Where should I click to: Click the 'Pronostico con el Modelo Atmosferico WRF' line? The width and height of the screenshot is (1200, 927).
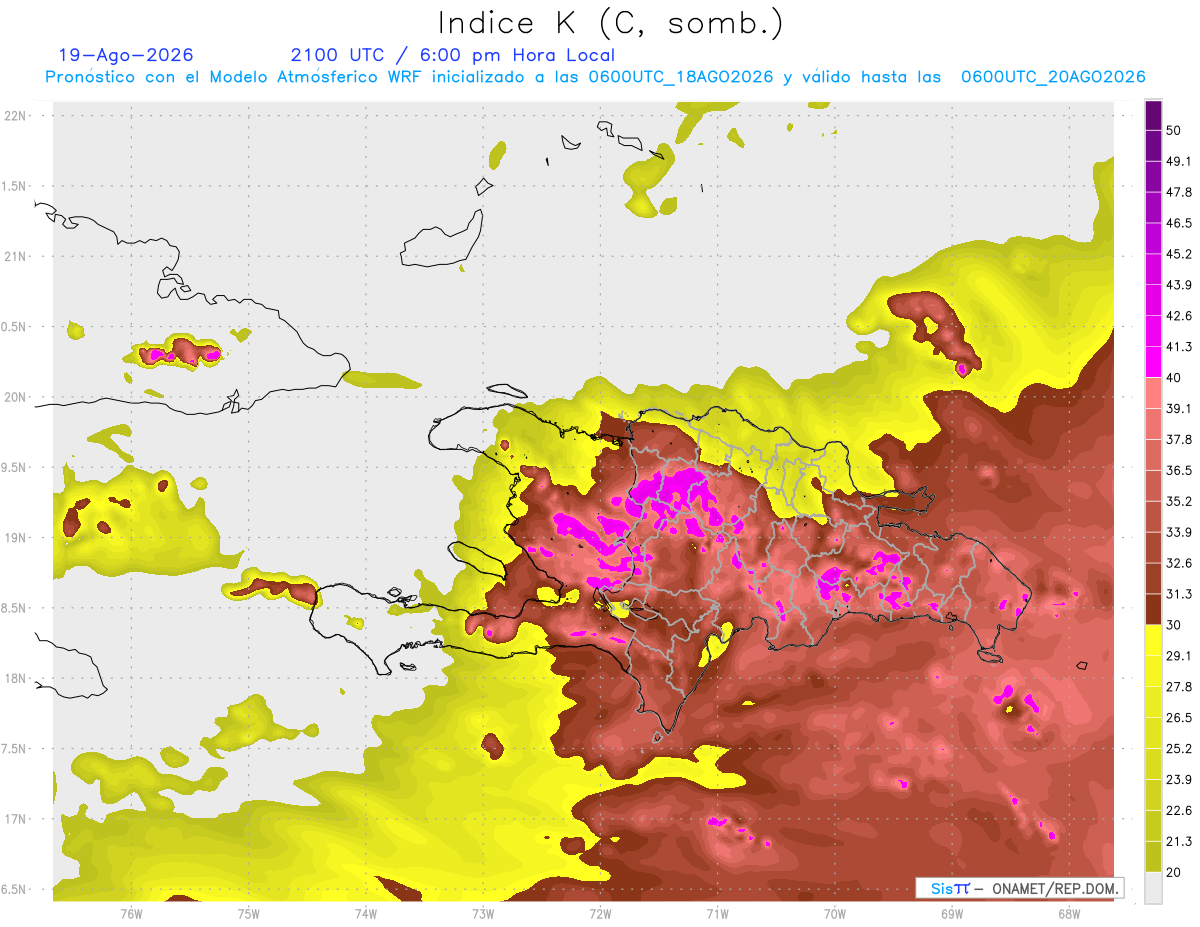click(x=595, y=77)
